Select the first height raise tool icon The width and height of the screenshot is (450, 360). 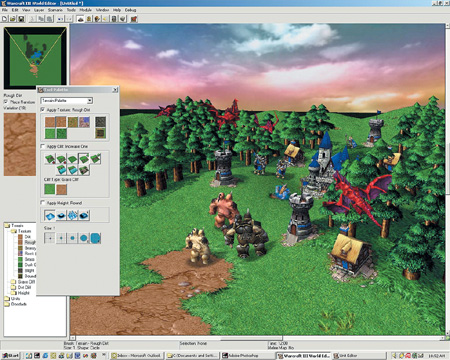[x=50, y=215]
